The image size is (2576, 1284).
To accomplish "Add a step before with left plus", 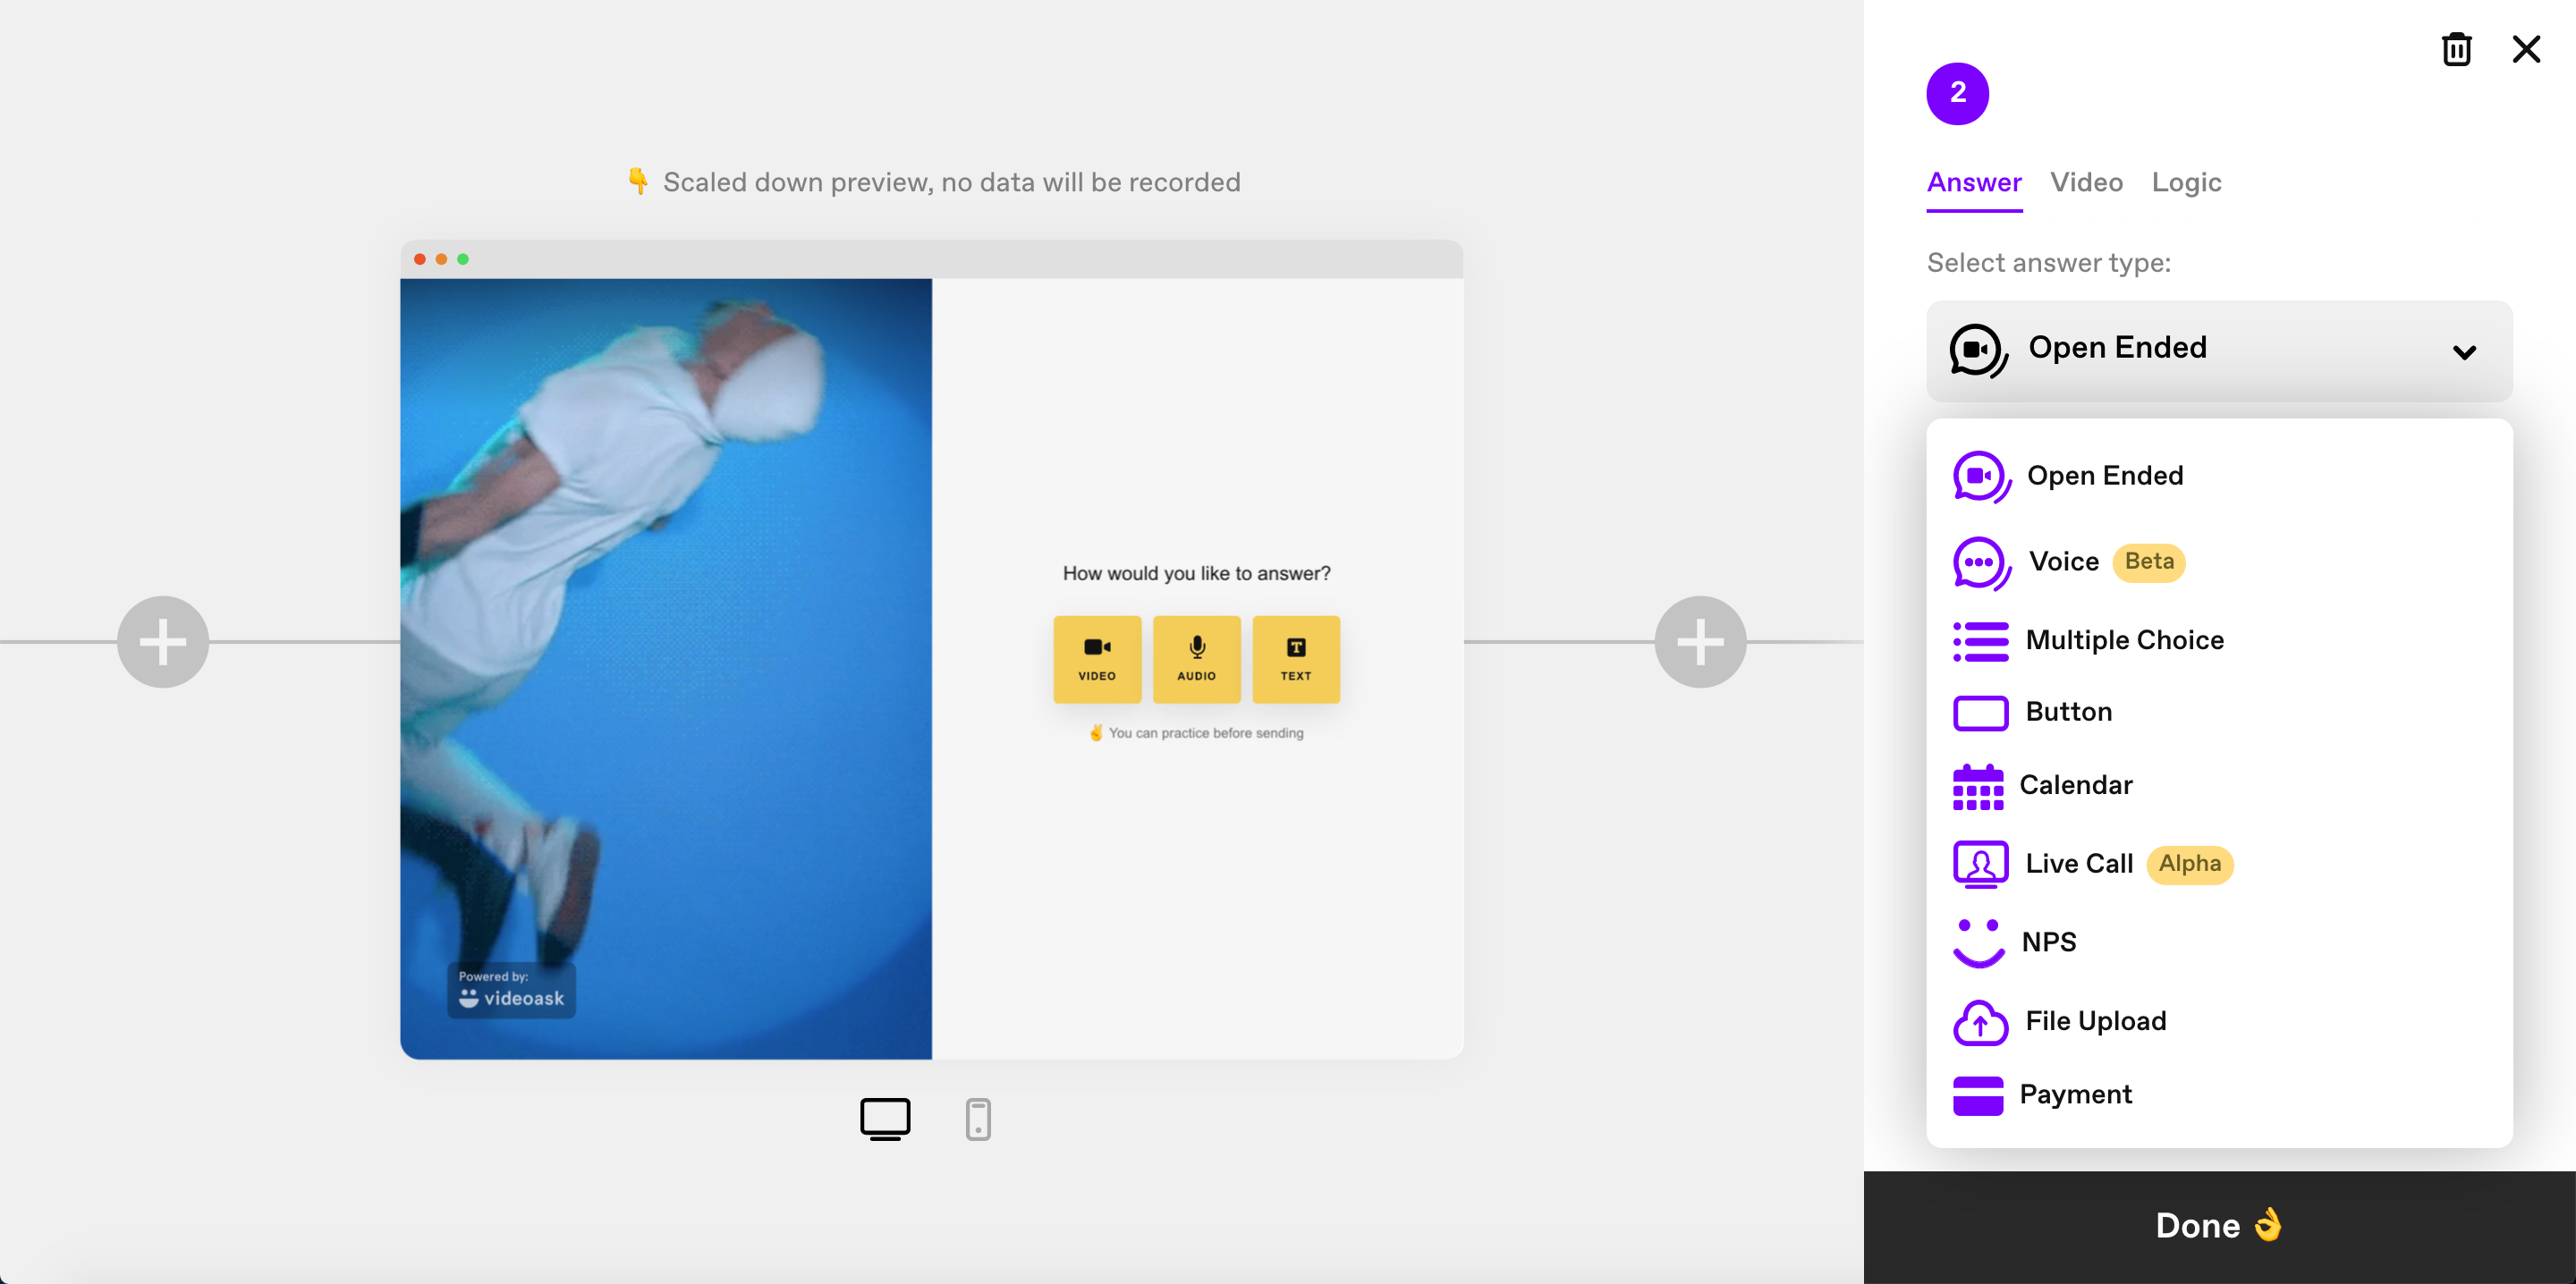I will [163, 641].
